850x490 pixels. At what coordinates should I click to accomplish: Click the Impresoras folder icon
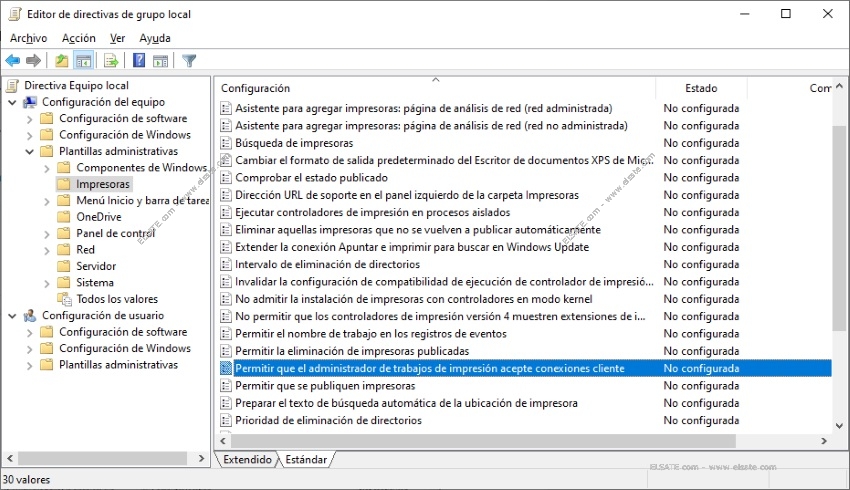pyautogui.click(x=63, y=184)
